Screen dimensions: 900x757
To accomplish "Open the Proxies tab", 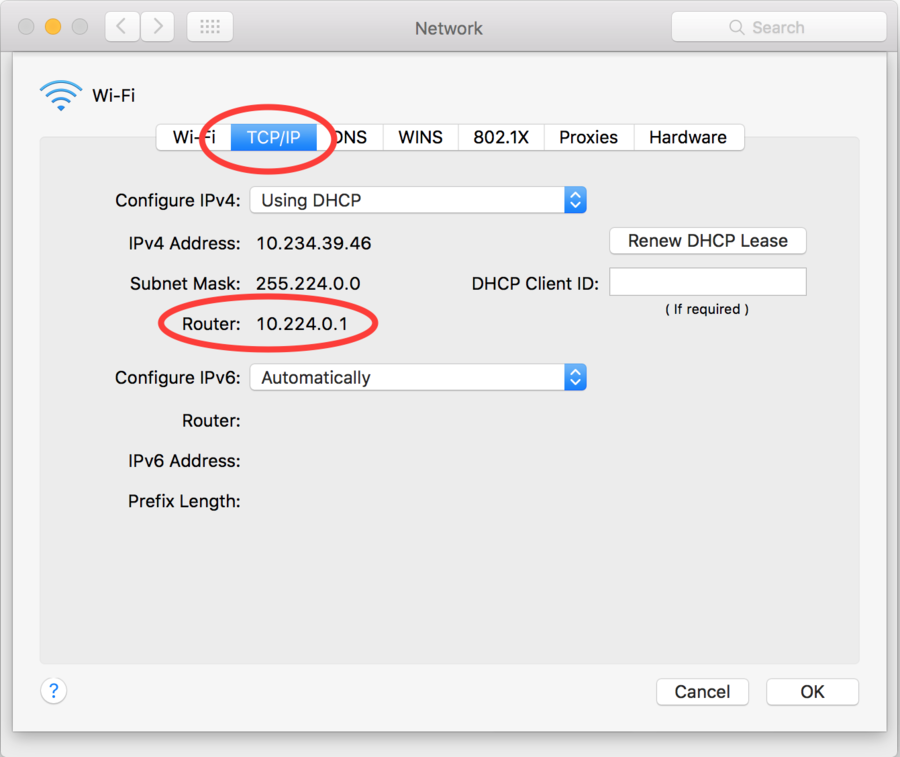I will (x=588, y=137).
